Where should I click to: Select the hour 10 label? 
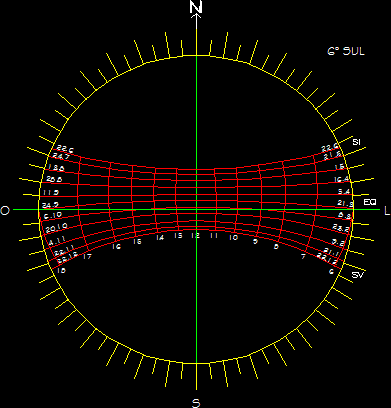233,238
